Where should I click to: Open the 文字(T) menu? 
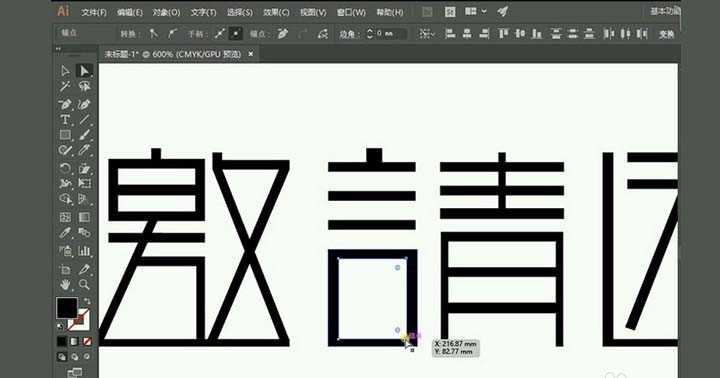click(x=203, y=12)
